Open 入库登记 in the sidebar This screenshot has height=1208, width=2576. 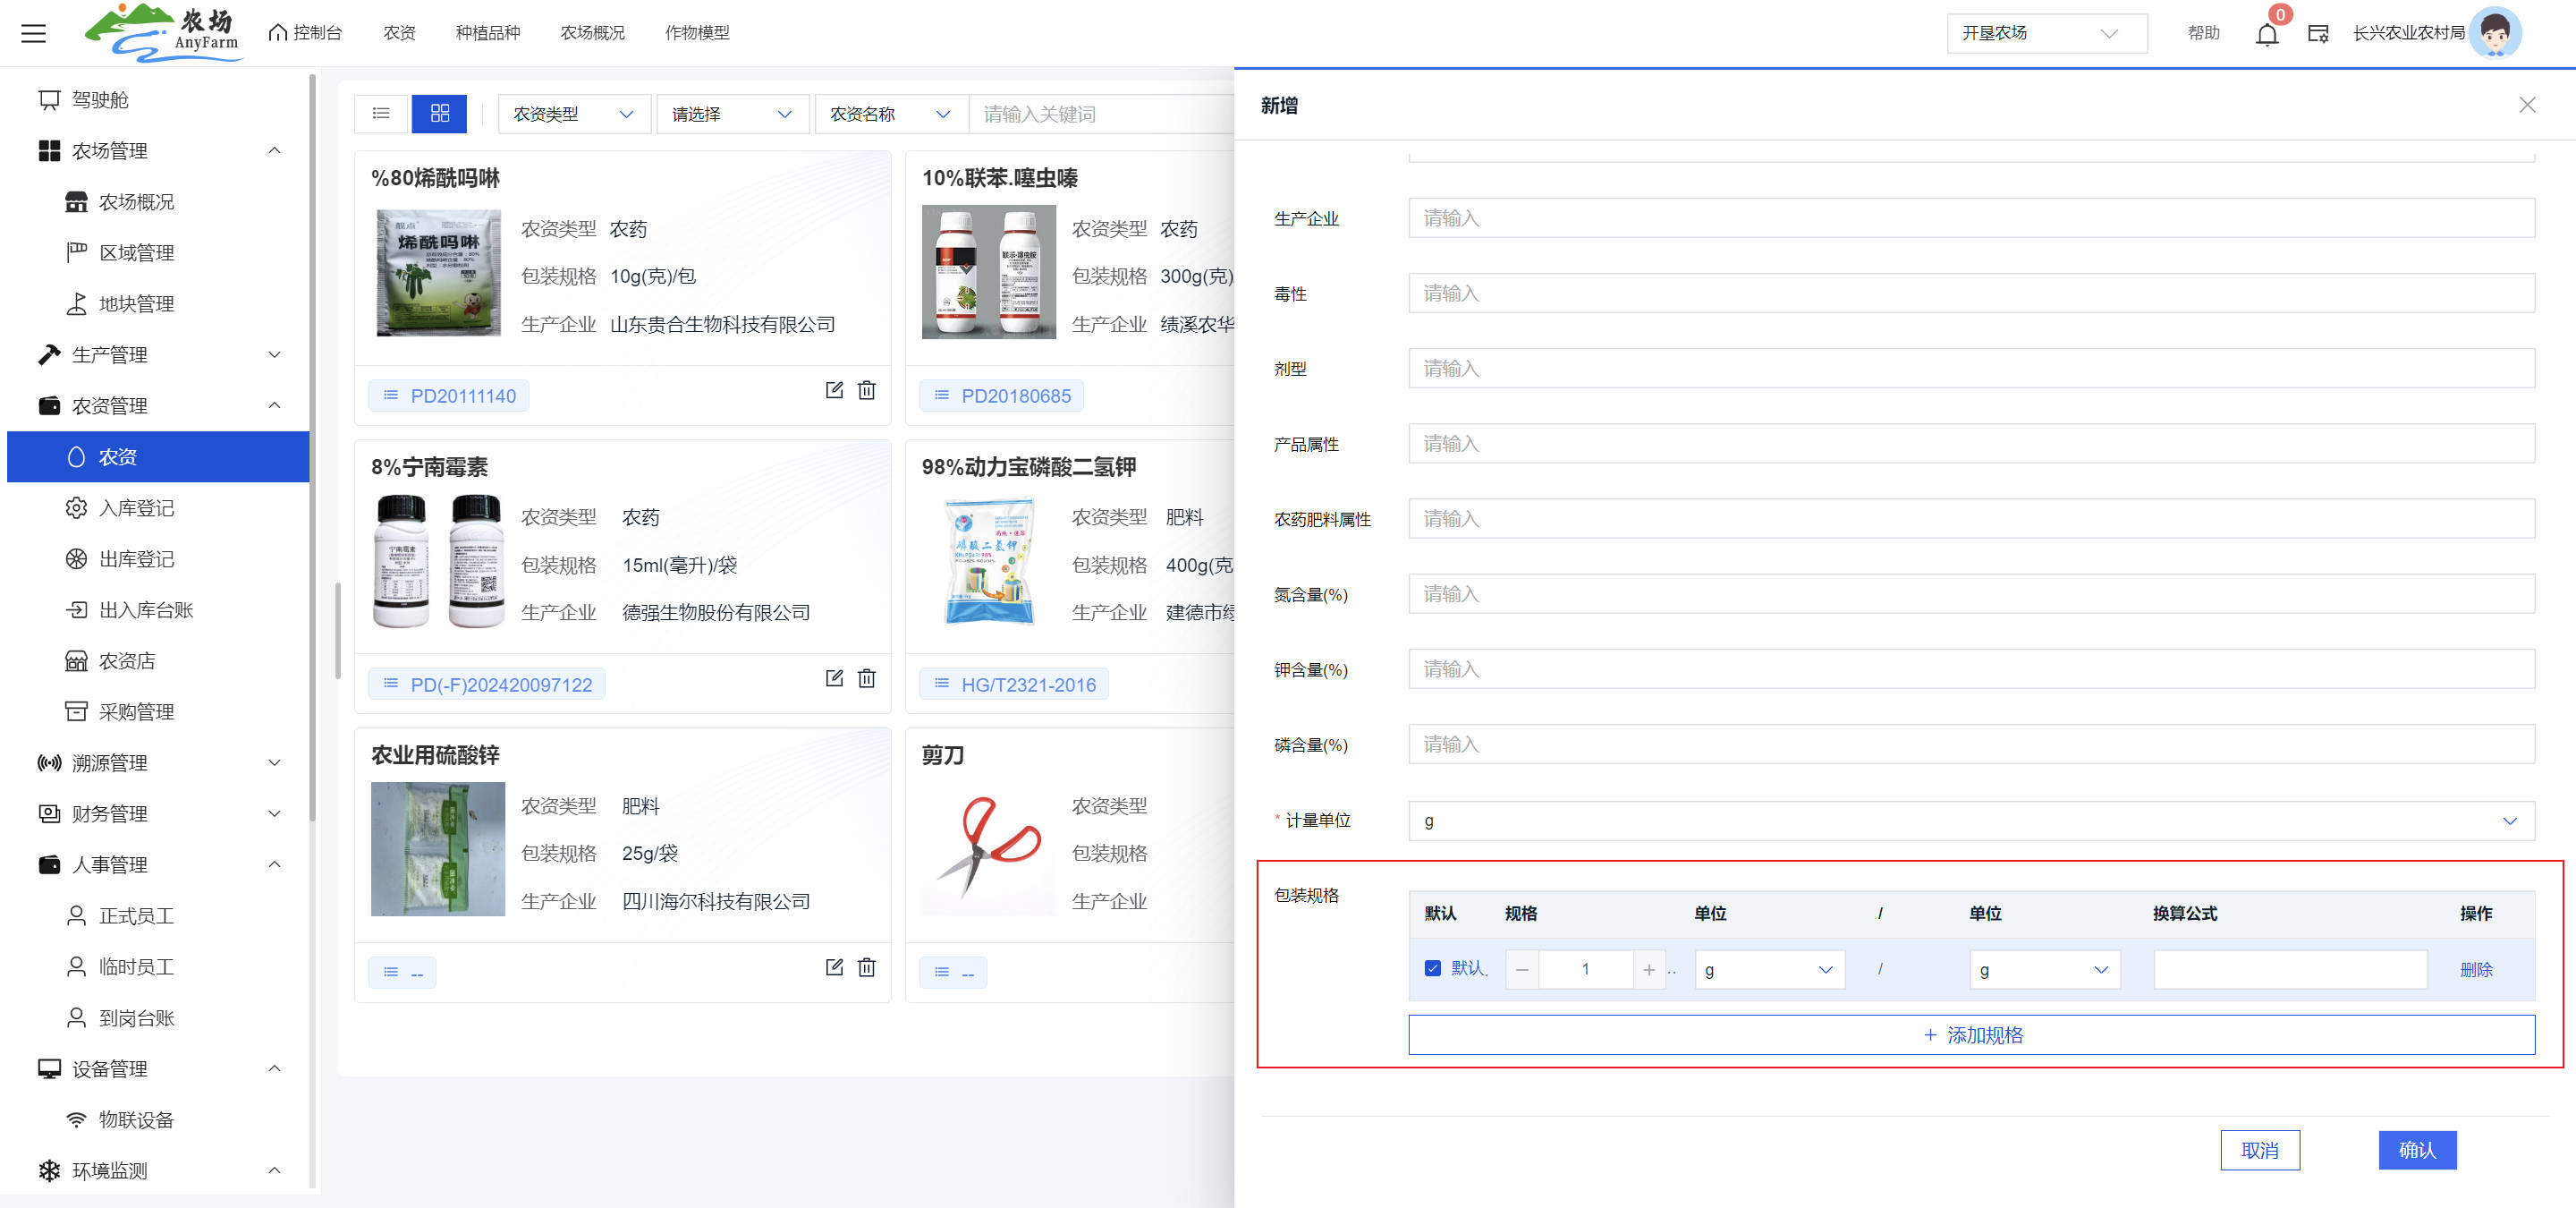coord(136,508)
